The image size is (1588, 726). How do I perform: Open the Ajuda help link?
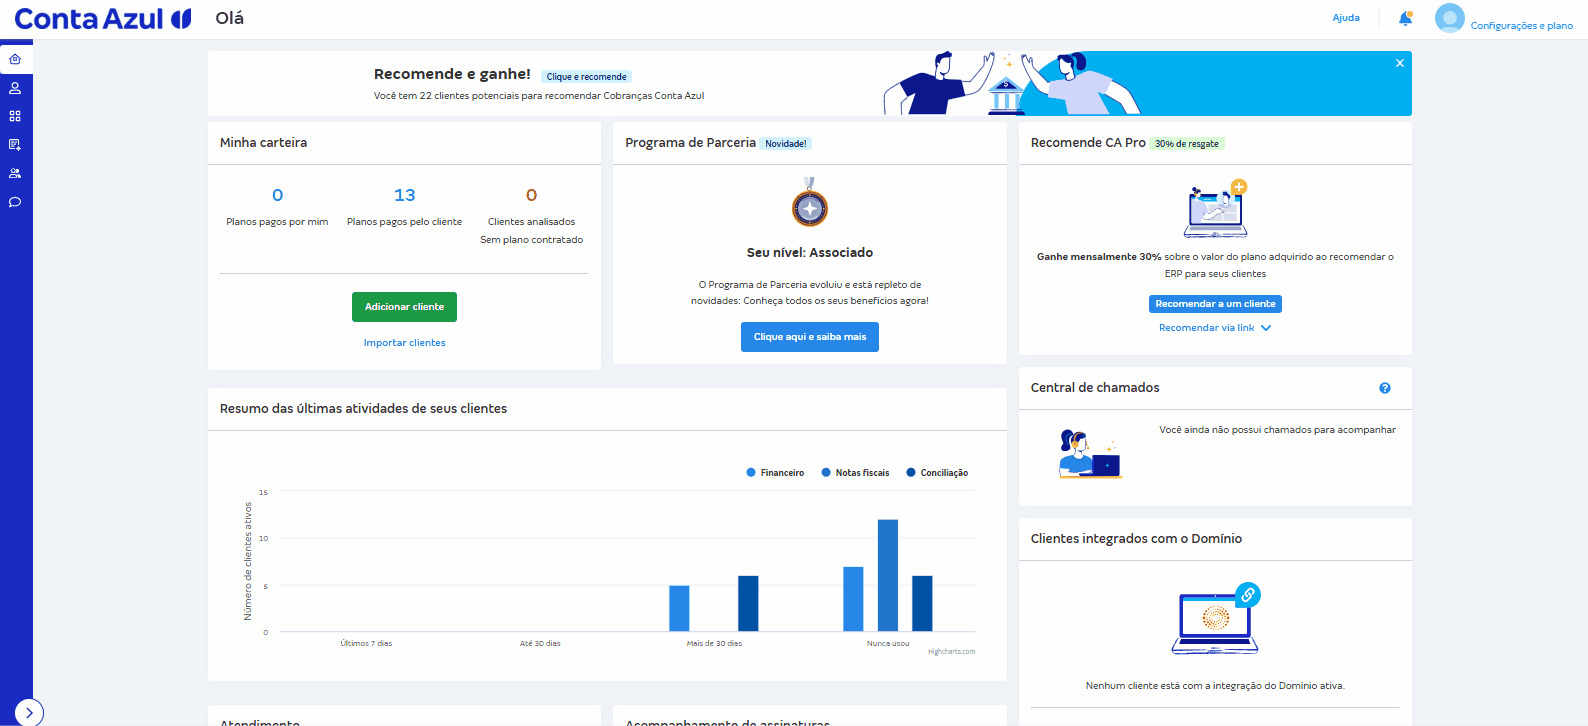[x=1346, y=18]
